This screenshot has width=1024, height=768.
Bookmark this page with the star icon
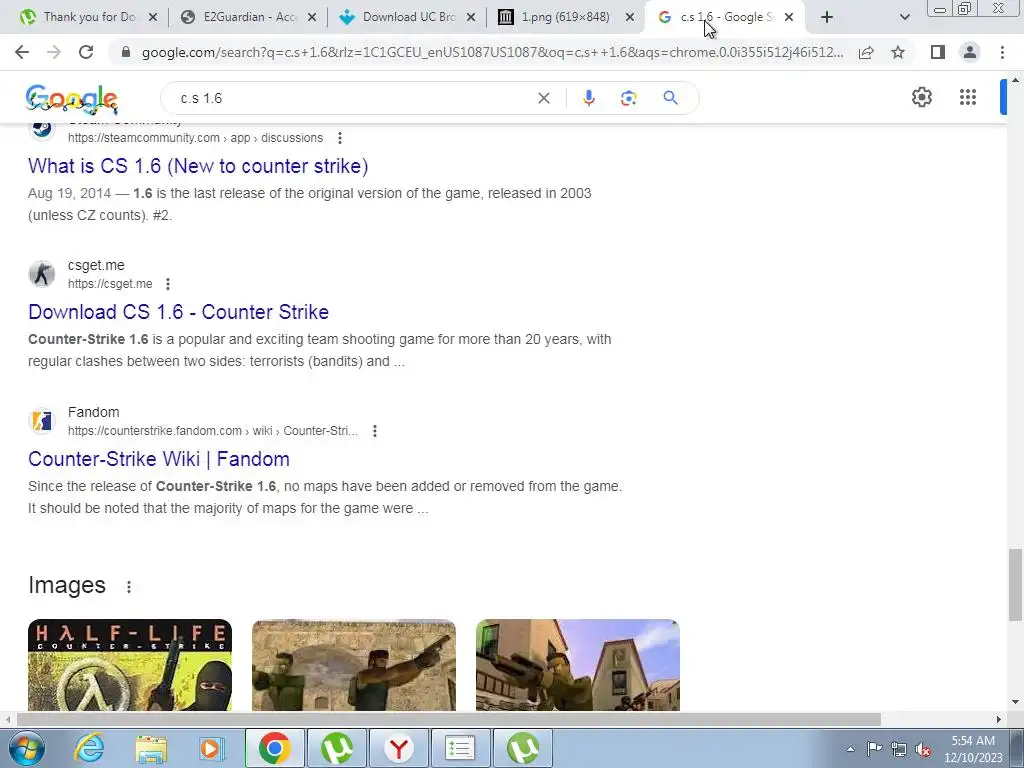point(898,52)
